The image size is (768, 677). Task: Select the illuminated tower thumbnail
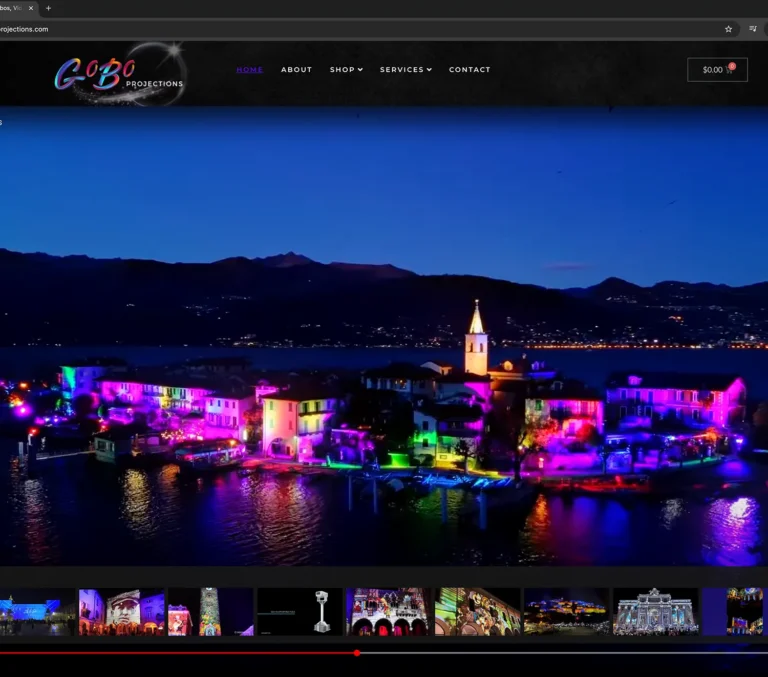point(211,612)
